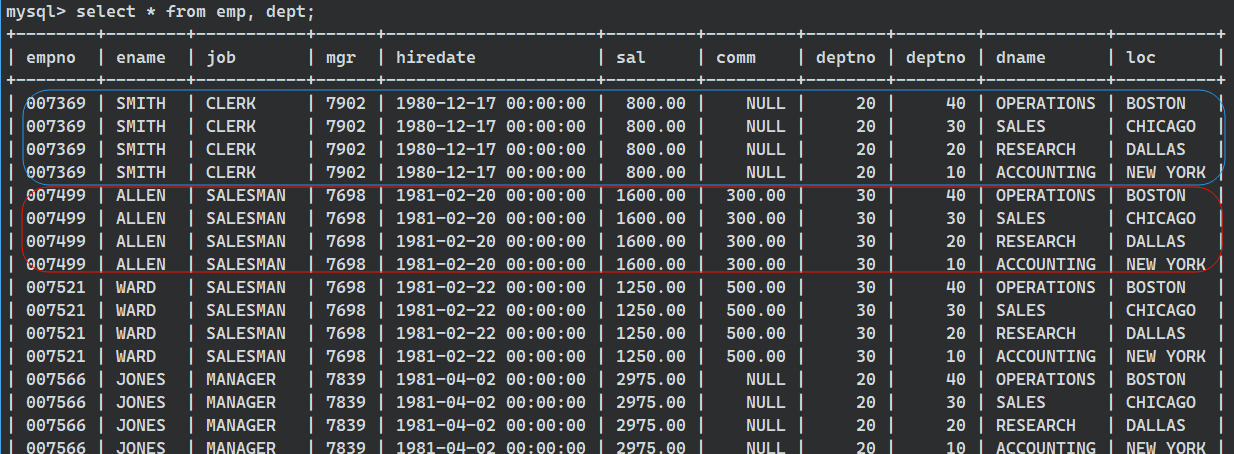Select the "dname" column header
1234x454 pixels.
[x=1021, y=57]
